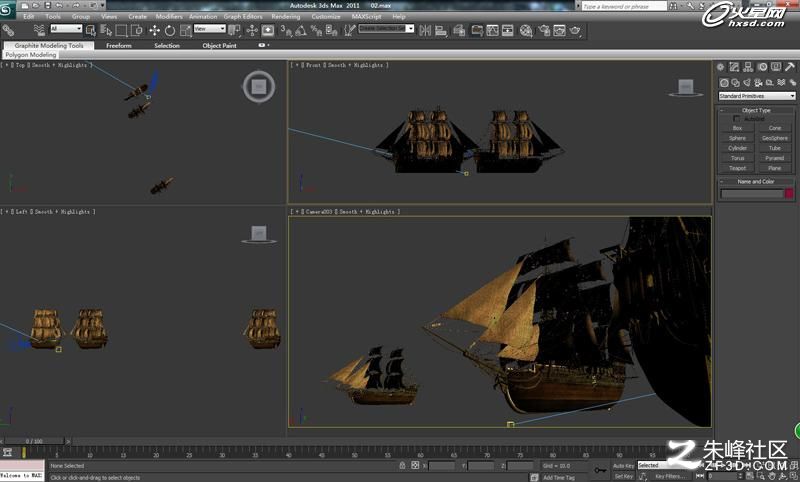Viewport: 800px width, 482px height.
Task: Select the Select and Move tool
Action: [x=155, y=31]
